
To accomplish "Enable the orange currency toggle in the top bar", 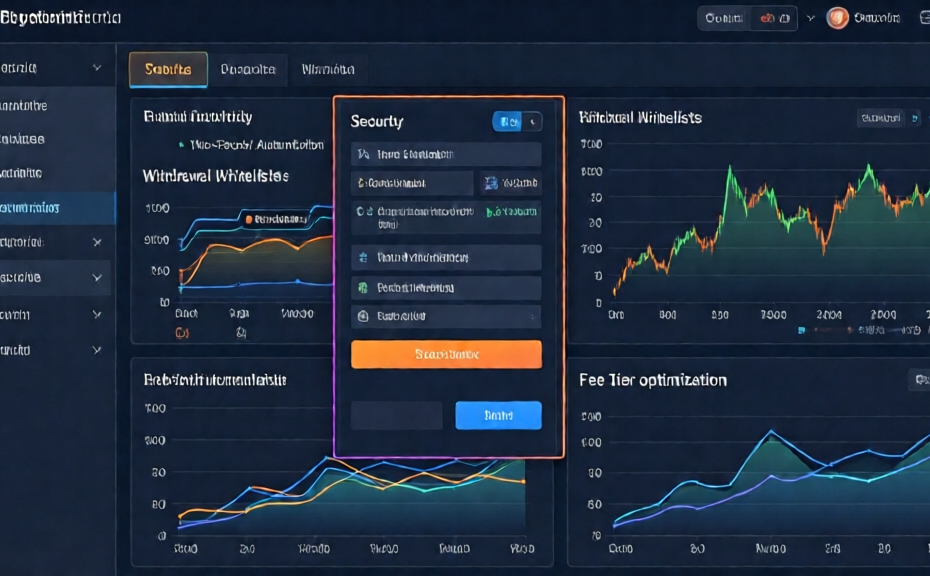I will coord(766,17).
